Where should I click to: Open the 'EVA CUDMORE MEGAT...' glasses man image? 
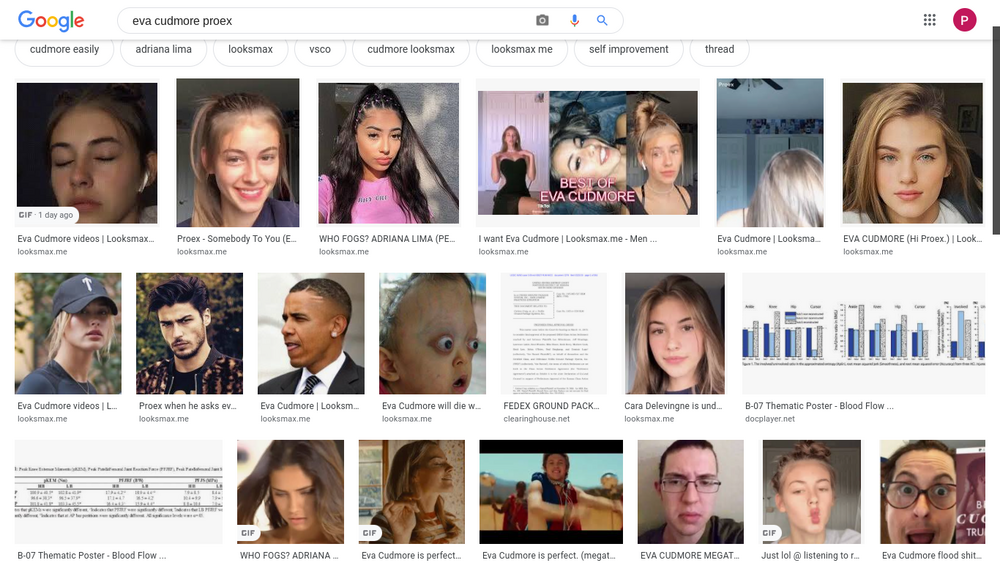691,492
